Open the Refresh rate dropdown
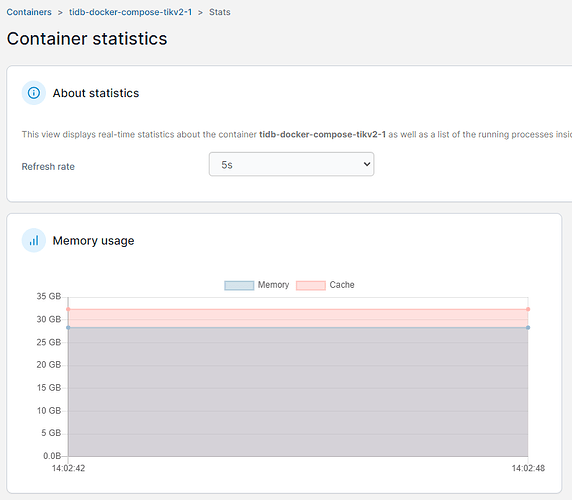The image size is (572, 500). pyautogui.click(x=291, y=164)
